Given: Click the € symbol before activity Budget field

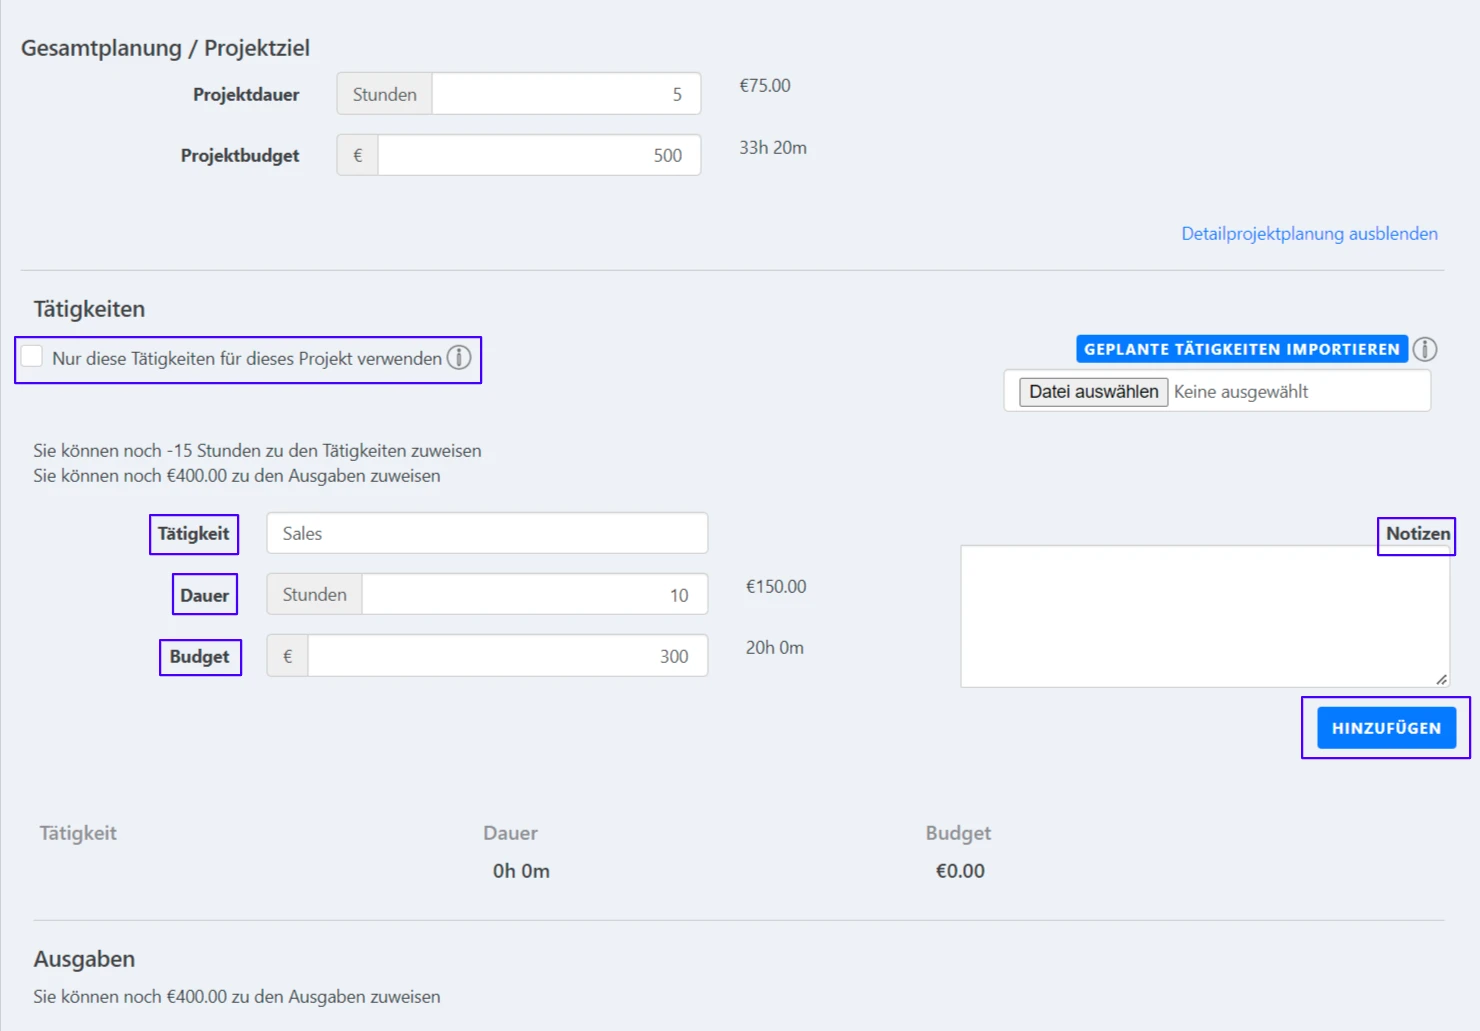Looking at the screenshot, I should [288, 656].
